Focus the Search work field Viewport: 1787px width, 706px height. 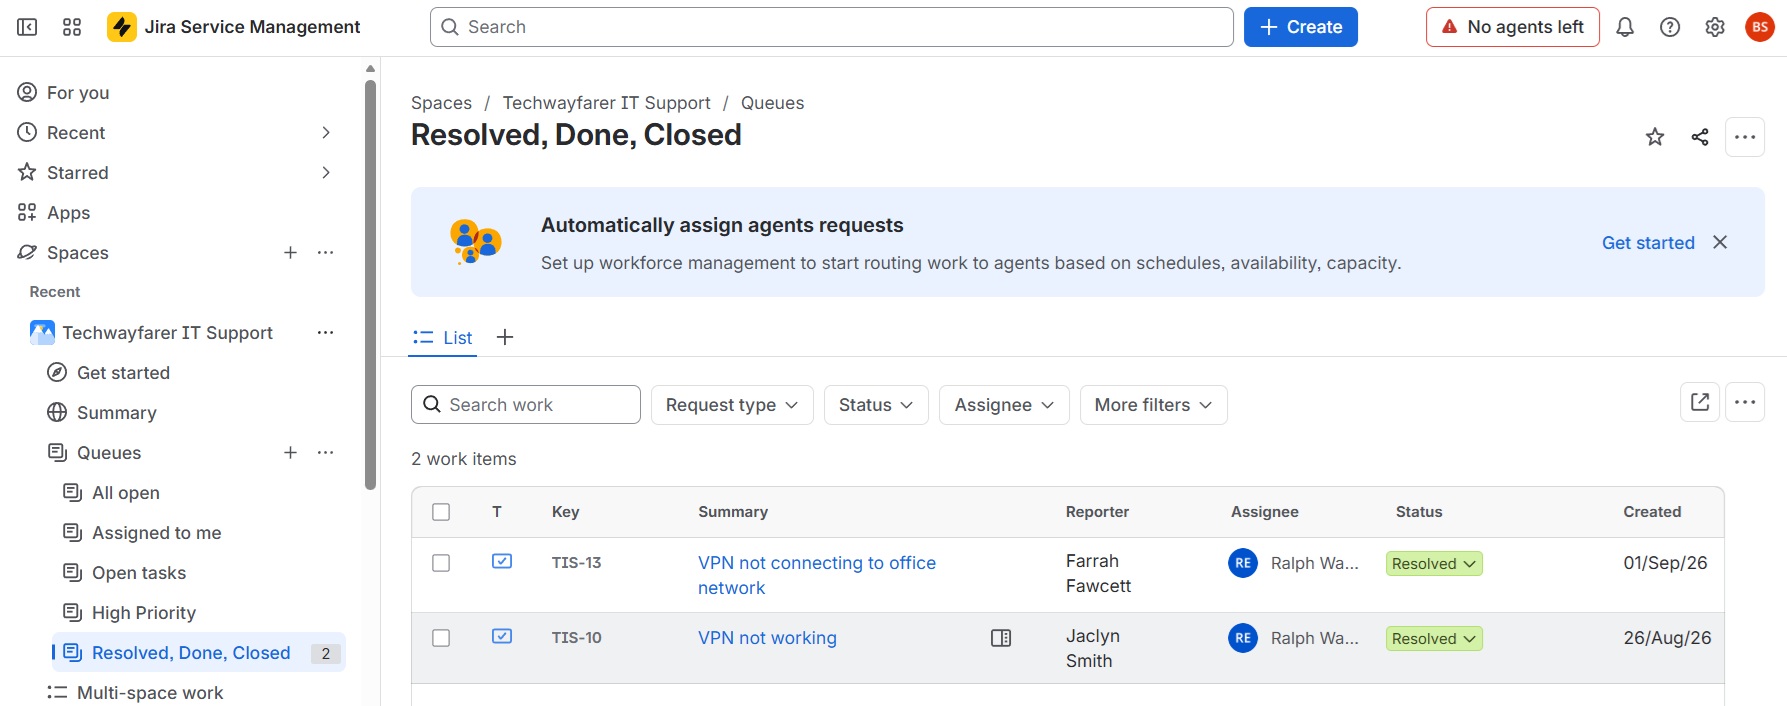coord(526,405)
